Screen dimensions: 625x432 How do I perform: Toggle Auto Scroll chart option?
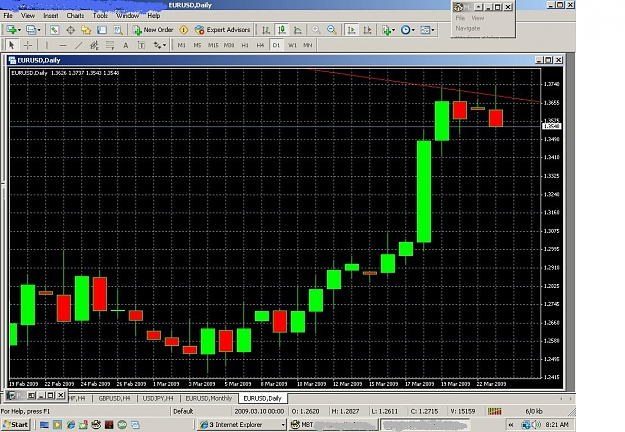coord(351,30)
